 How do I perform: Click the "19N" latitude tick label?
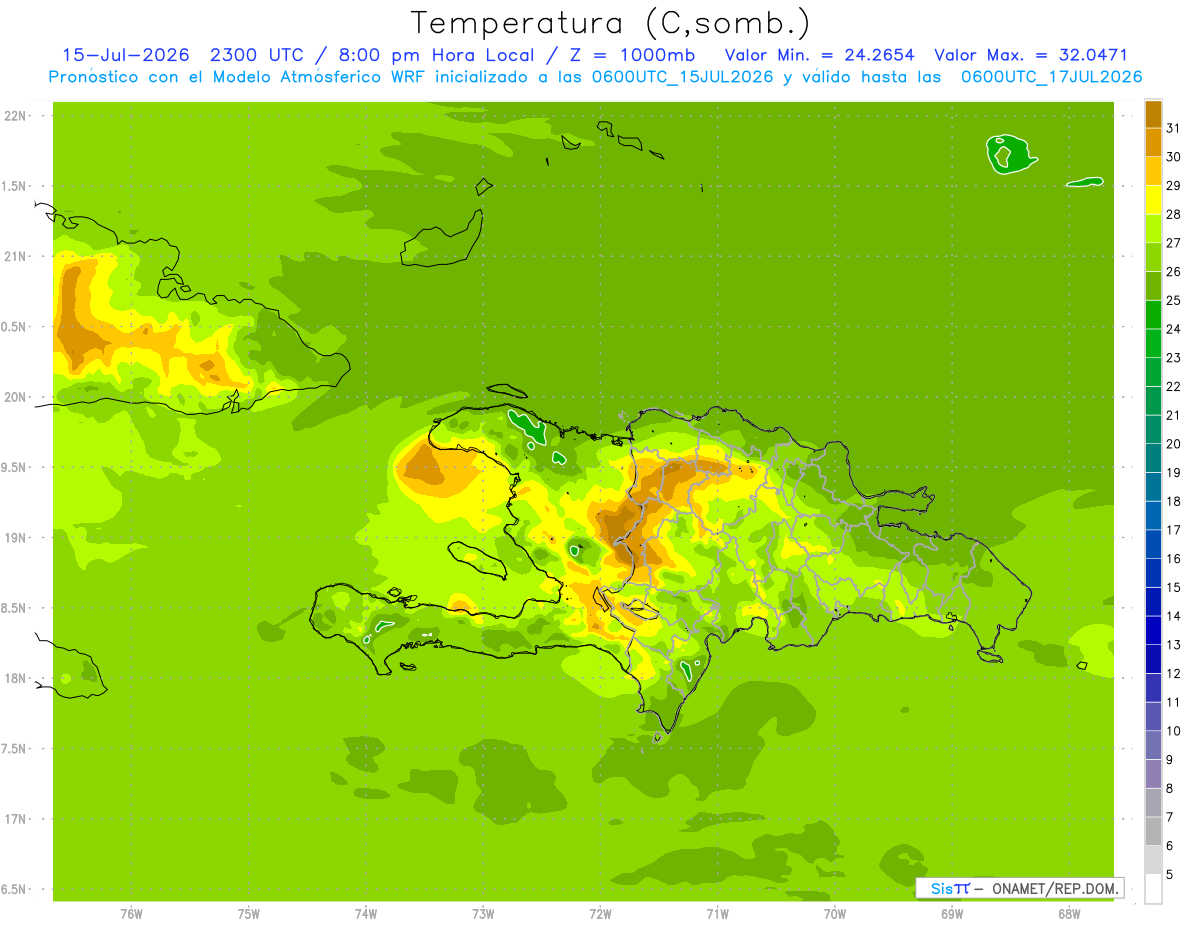point(15,538)
